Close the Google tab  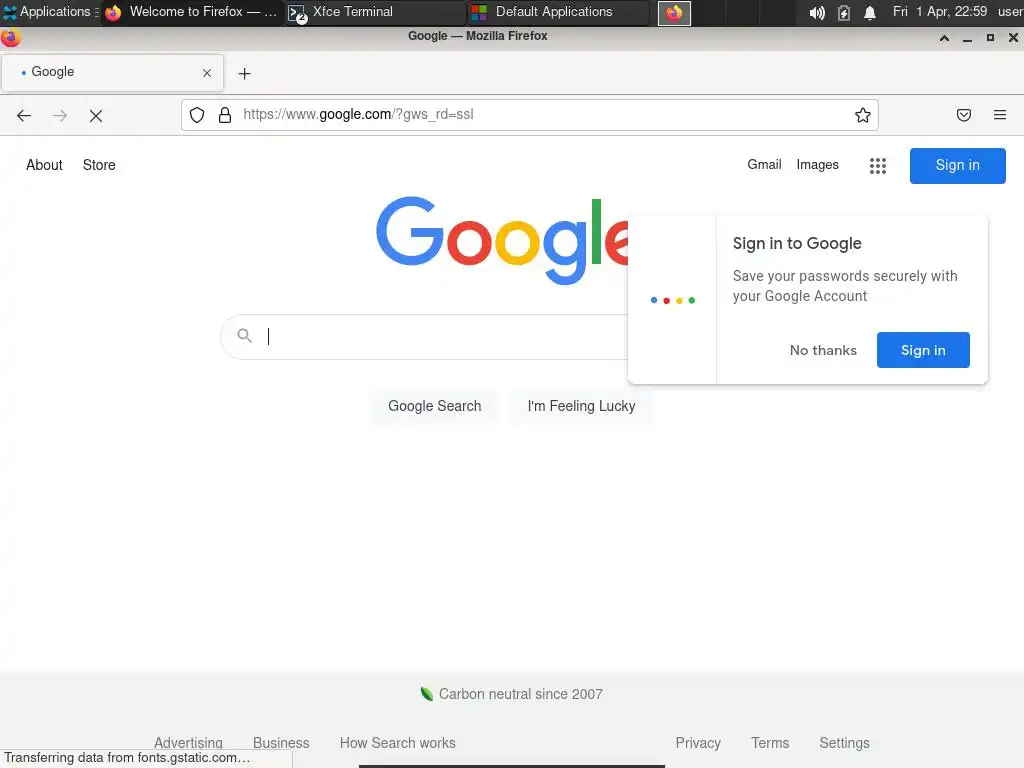click(x=207, y=73)
